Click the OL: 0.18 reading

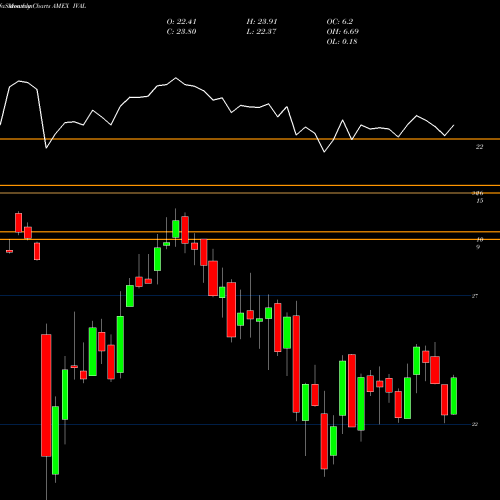click(x=342, y=42)
